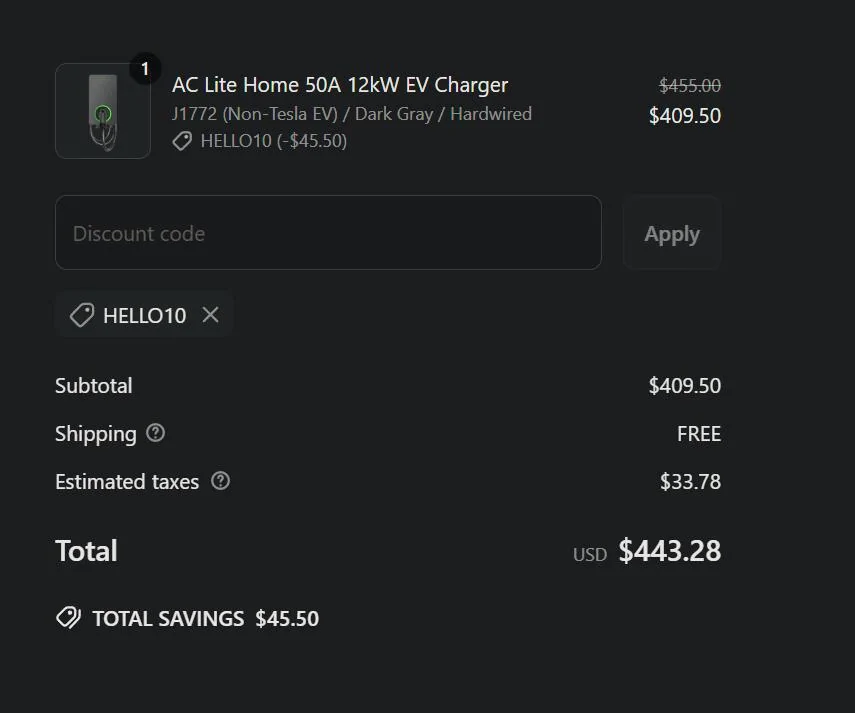The height and width of the screenshot is (713, 855).
Task: Click the Estimated taxes help icon
Action: [x=221, y=481]
